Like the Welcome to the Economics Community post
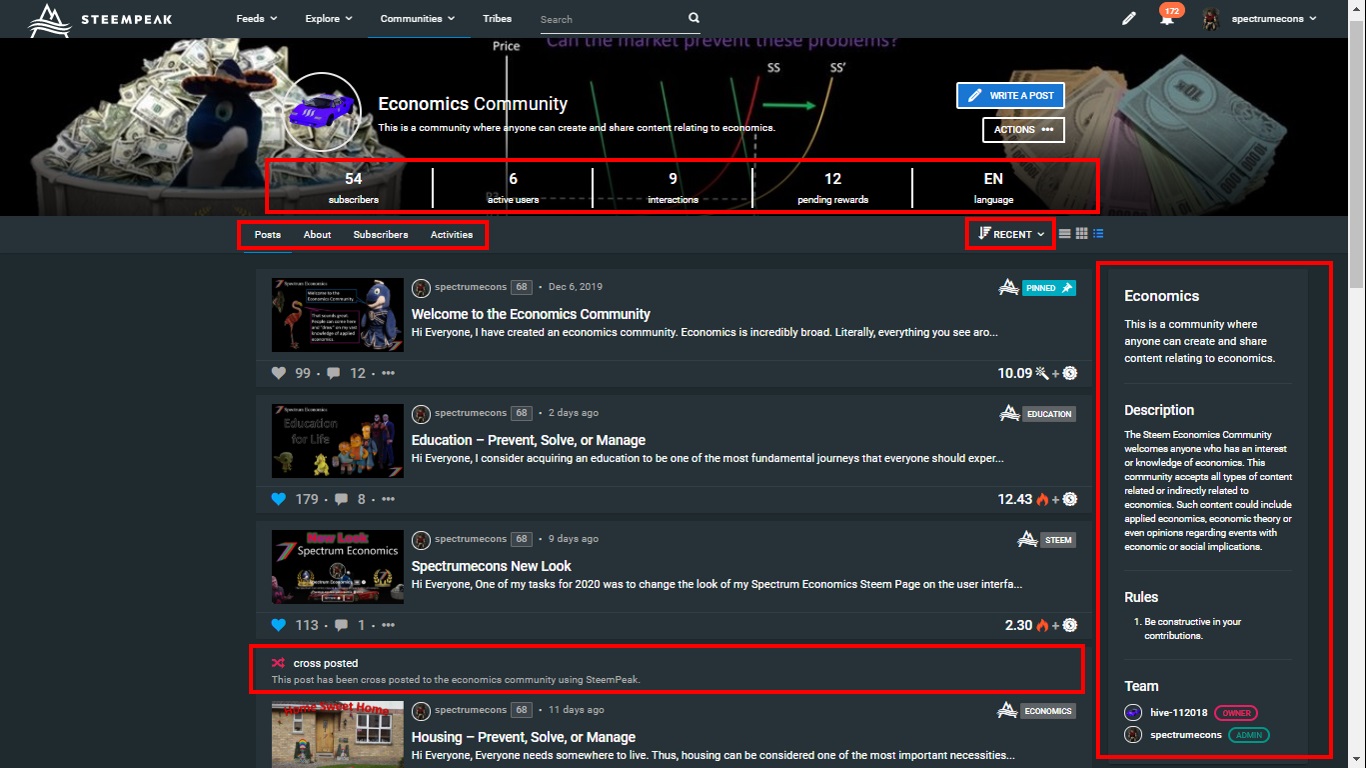 [279, 373]
